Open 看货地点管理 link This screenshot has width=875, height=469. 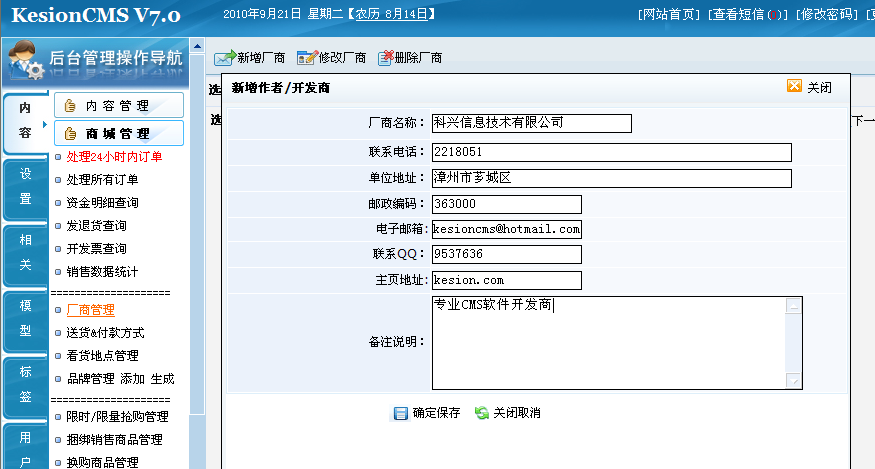(102, 356)
